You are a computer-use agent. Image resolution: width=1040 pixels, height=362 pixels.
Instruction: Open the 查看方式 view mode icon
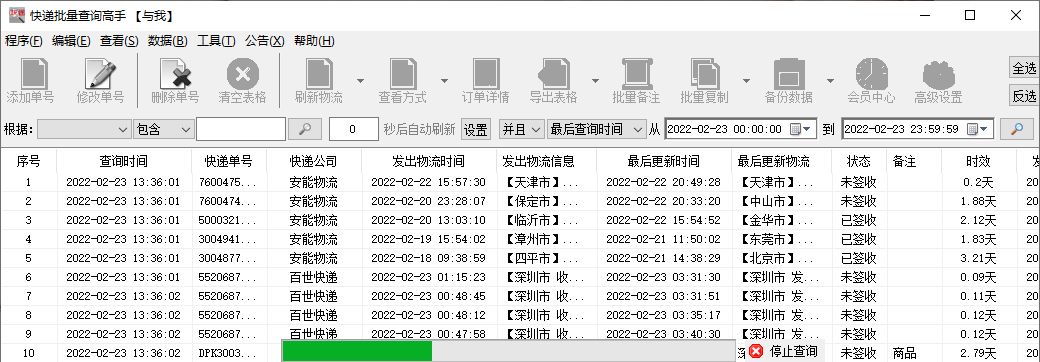click(x=403, y=73)
